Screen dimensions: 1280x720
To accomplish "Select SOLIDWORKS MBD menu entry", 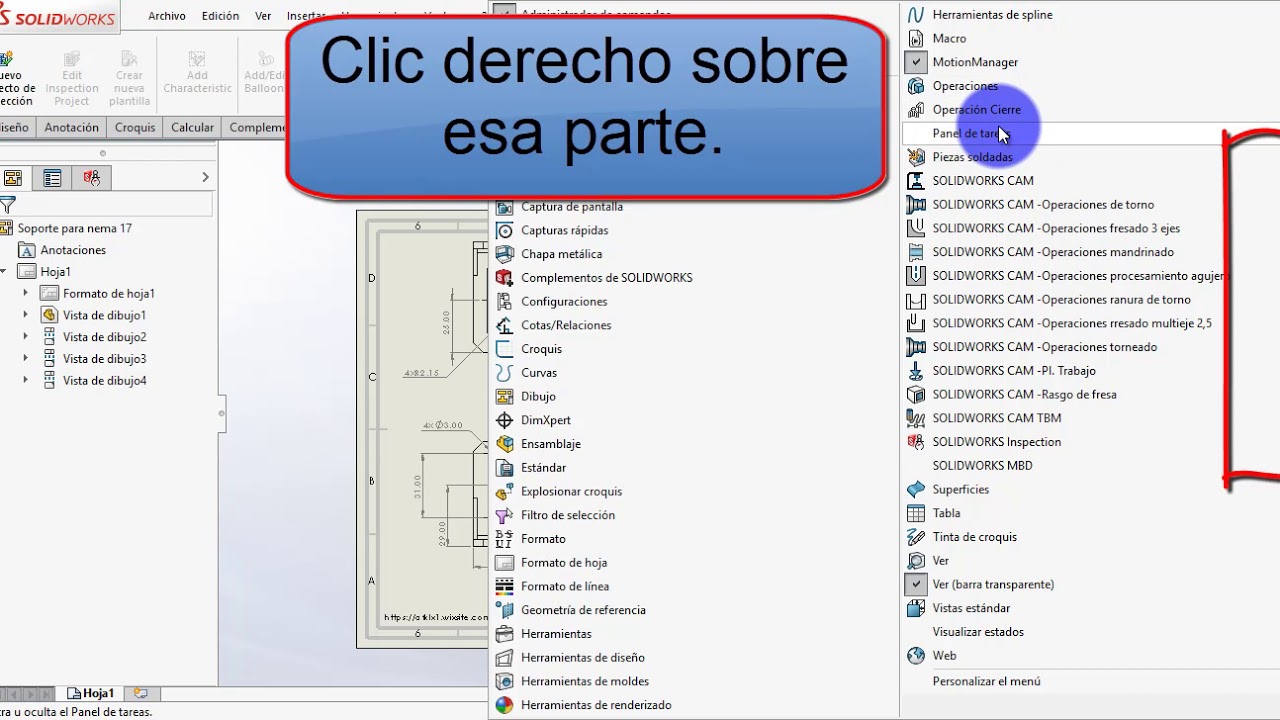I will pyautogui.click(x=982, y=466).
